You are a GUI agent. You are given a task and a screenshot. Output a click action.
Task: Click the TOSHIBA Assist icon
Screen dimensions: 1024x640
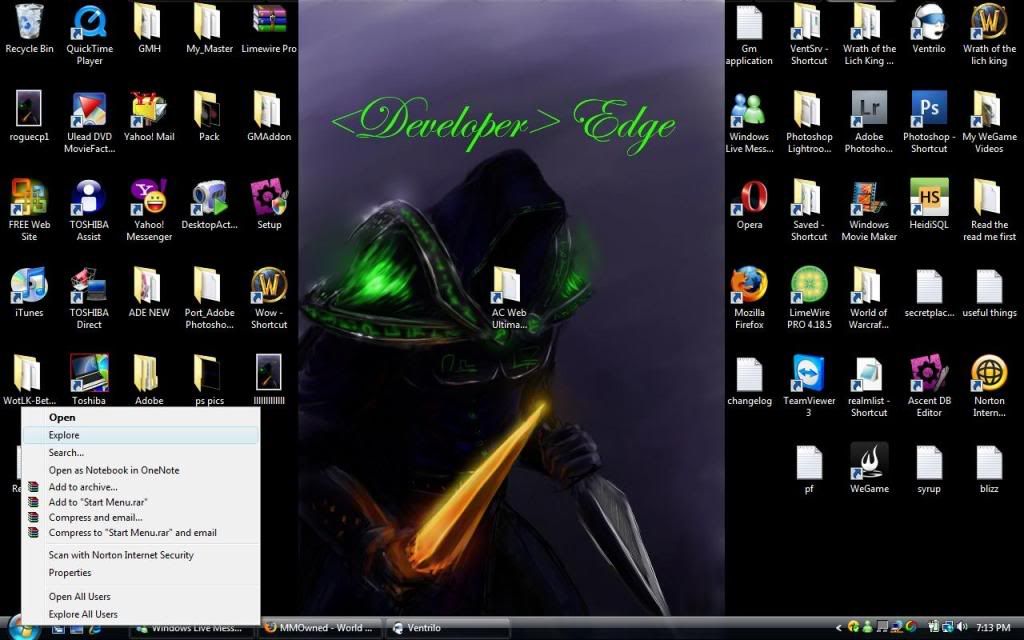[89, 197]
